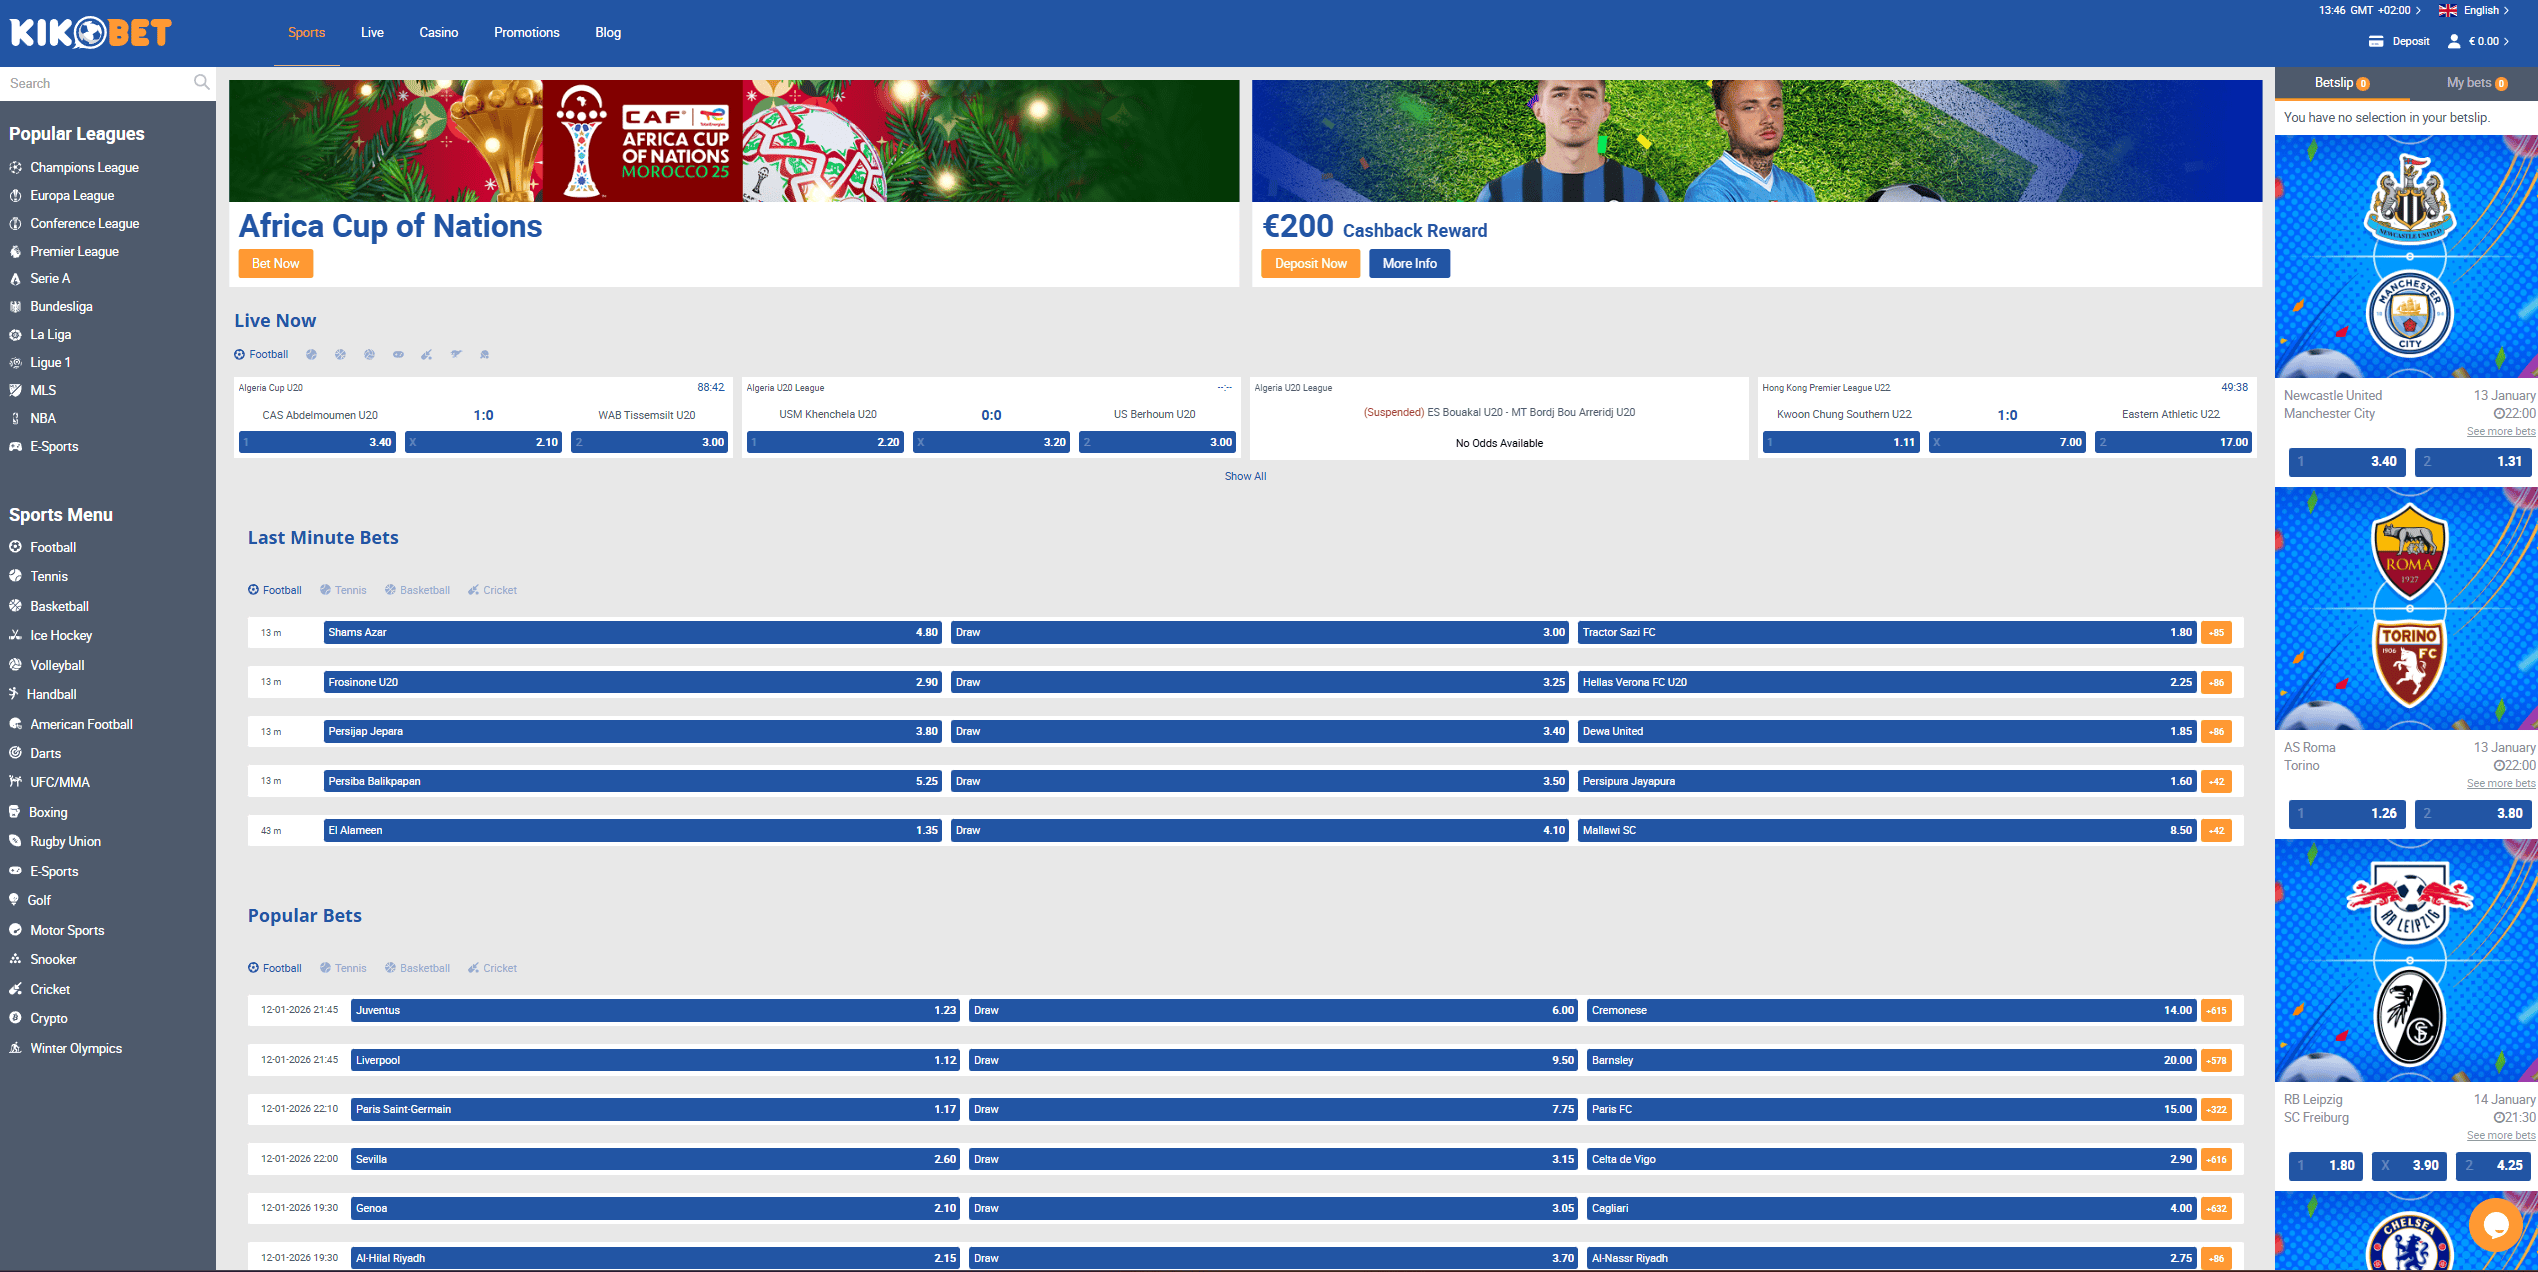This screenshot has width=2538, height=1272.
Task: Click See more bets for RB Leipzig match
Action: tap(2501, 1135)
